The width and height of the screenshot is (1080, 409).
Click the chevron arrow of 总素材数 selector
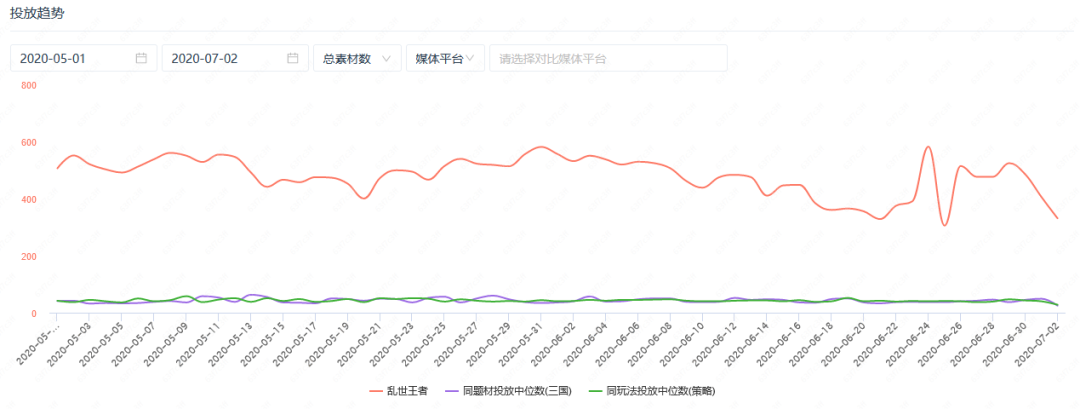click(x=386, y=58)
